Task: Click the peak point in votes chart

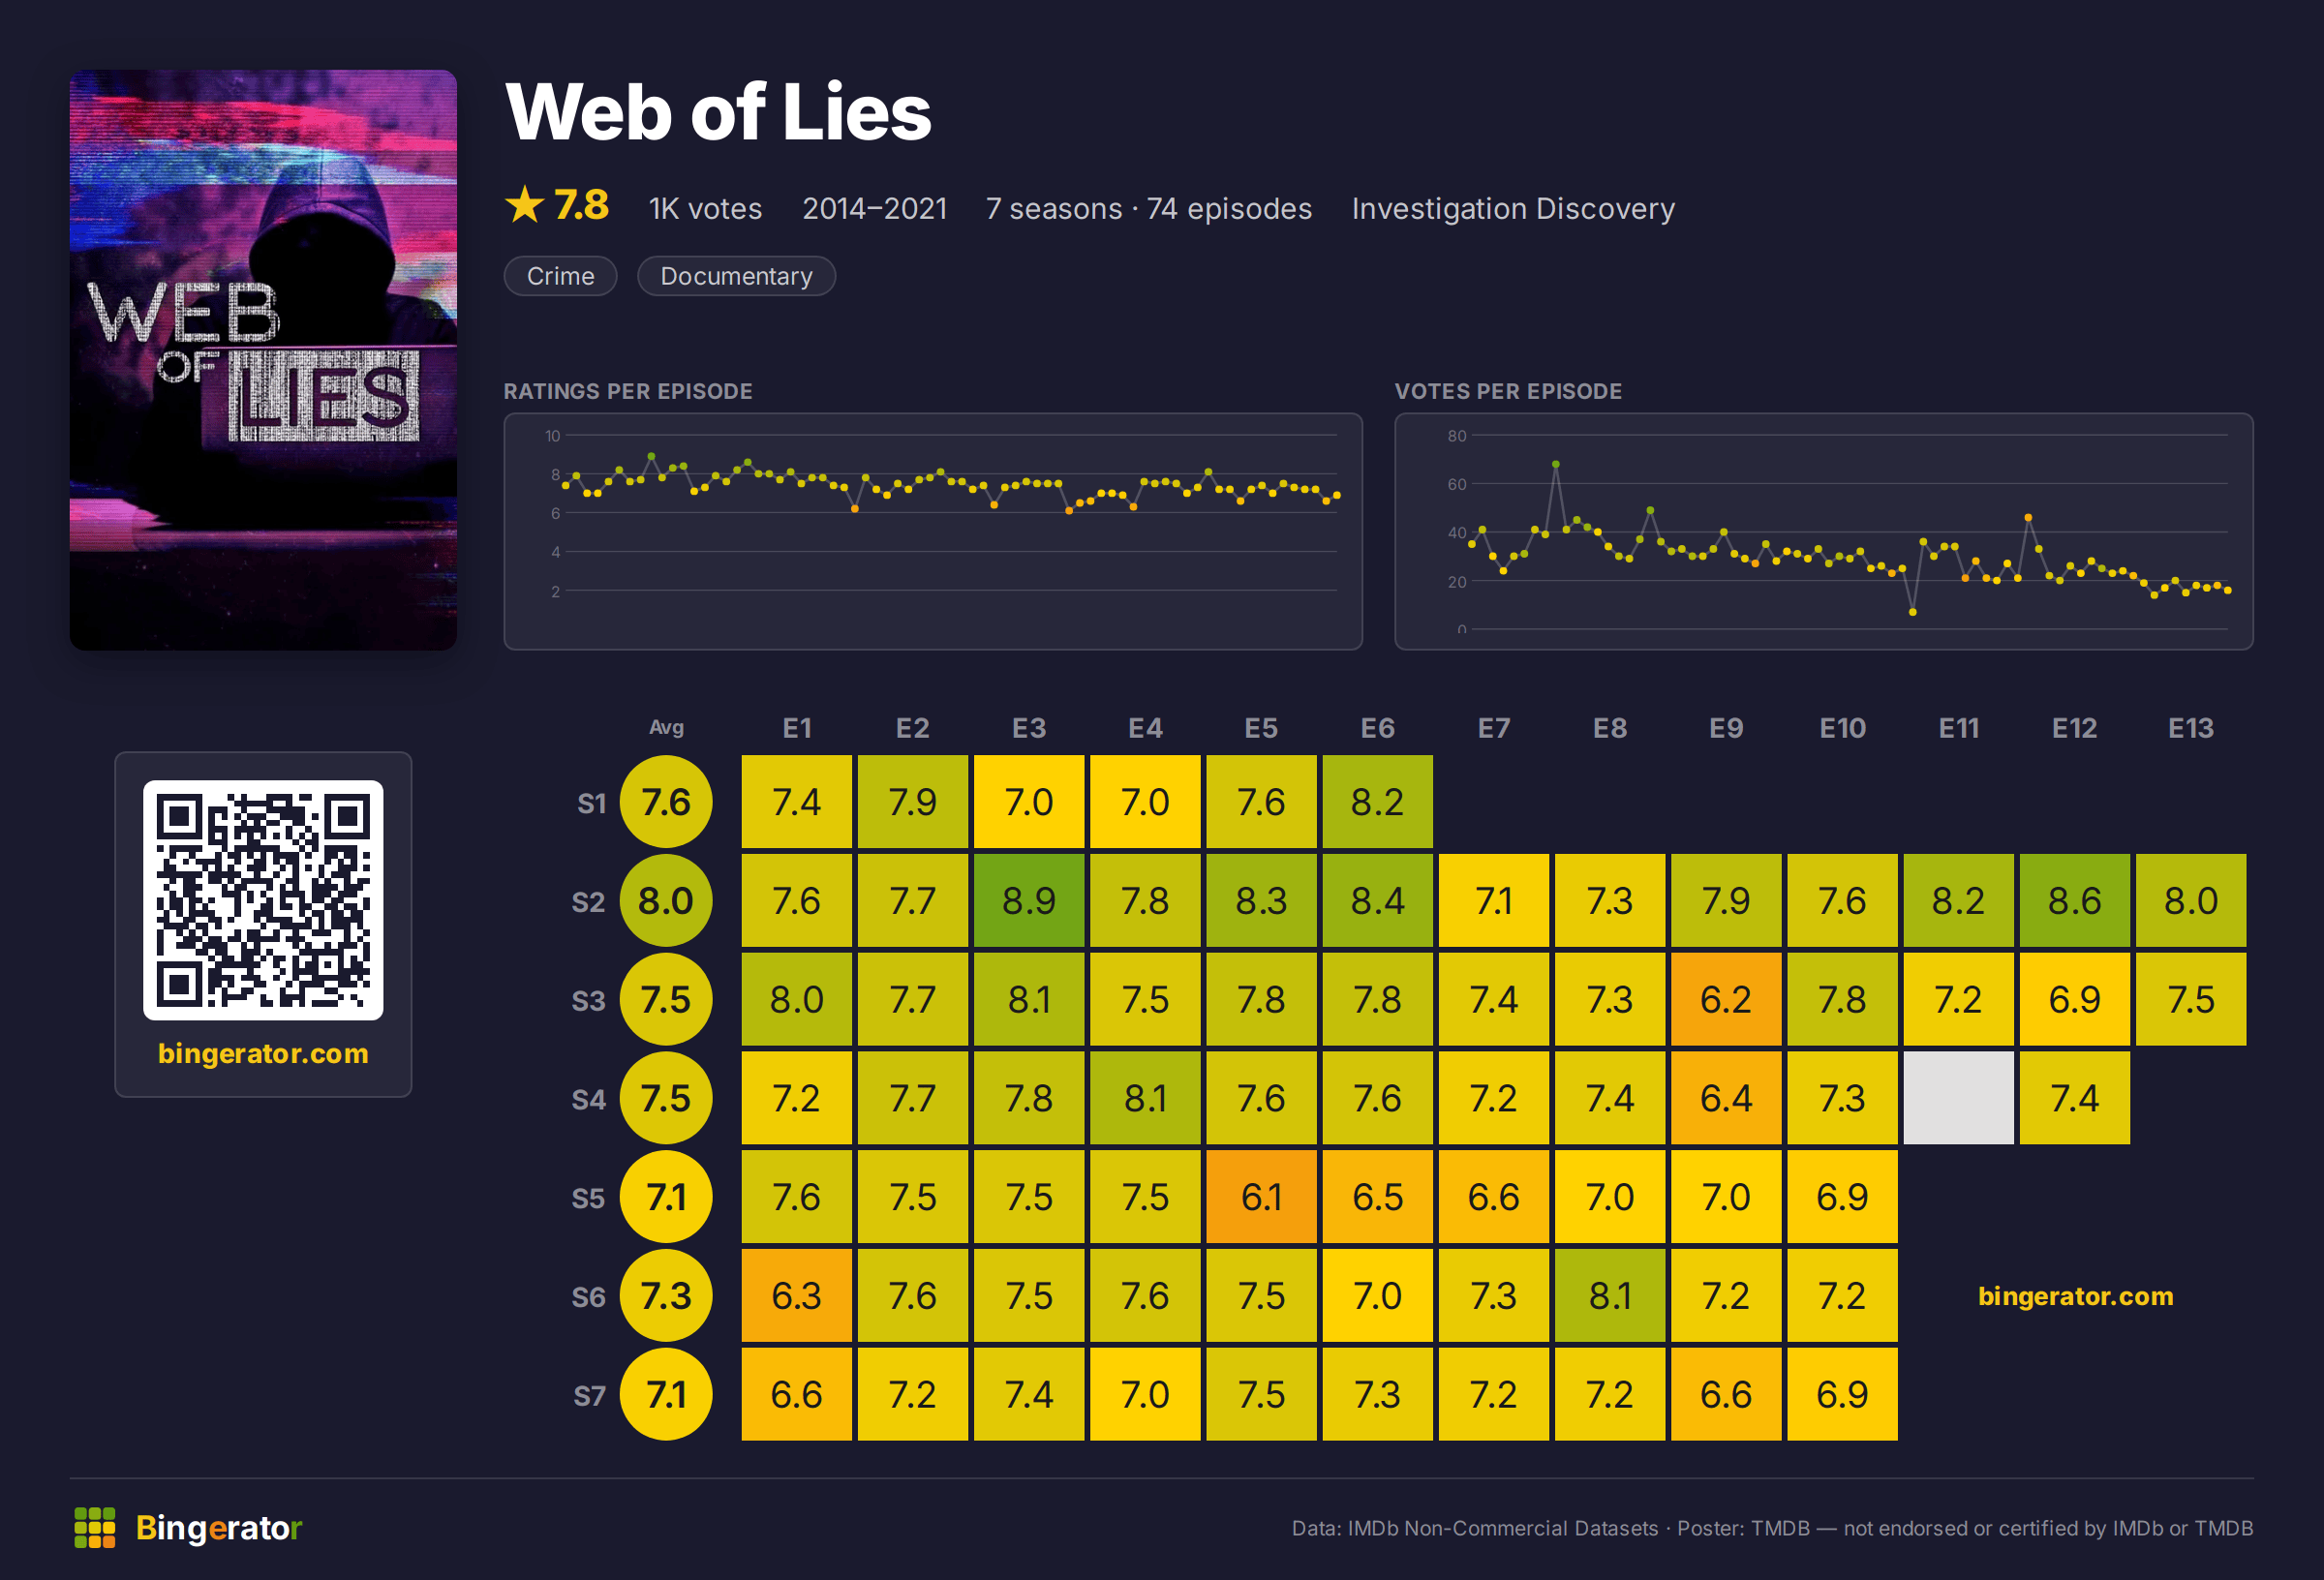Action: pyautogui.click(x=1556, y=464)
